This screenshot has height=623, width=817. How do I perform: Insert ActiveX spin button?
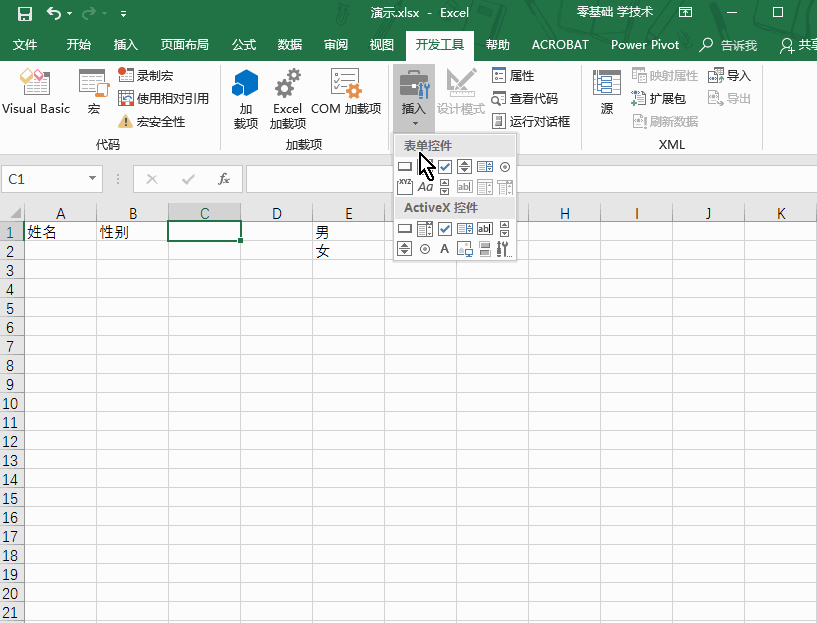pos(405,248)
